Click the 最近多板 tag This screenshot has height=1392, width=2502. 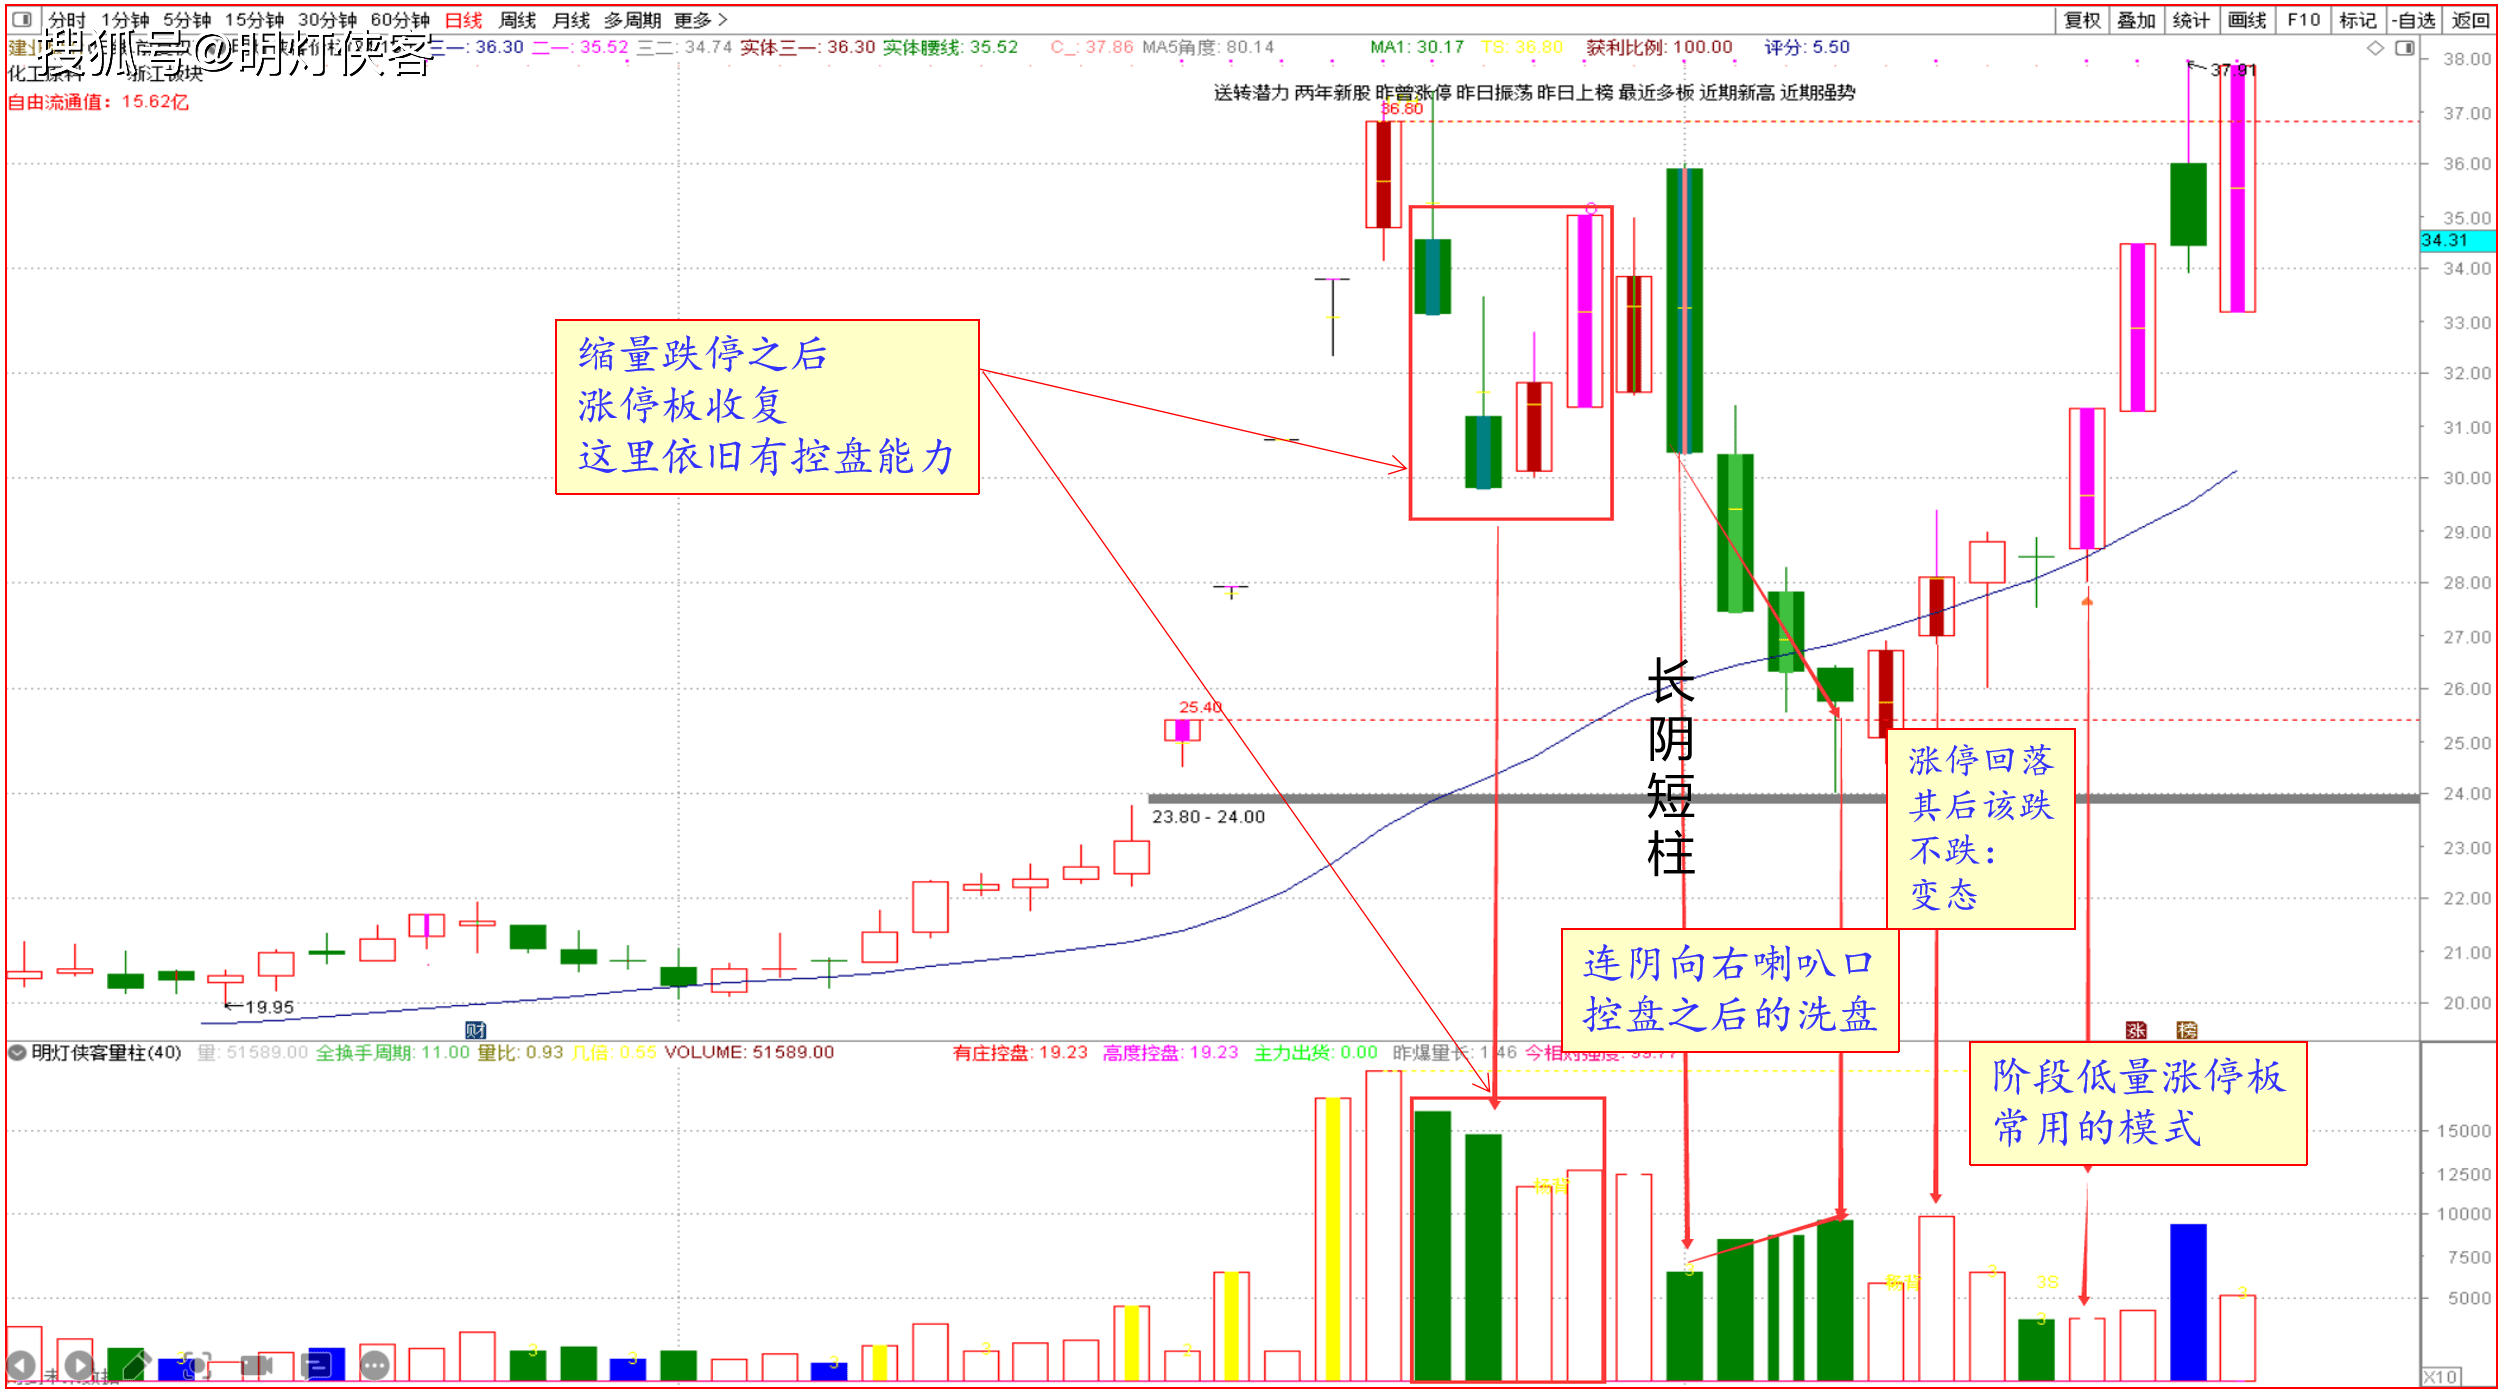tap(1656, 93)
